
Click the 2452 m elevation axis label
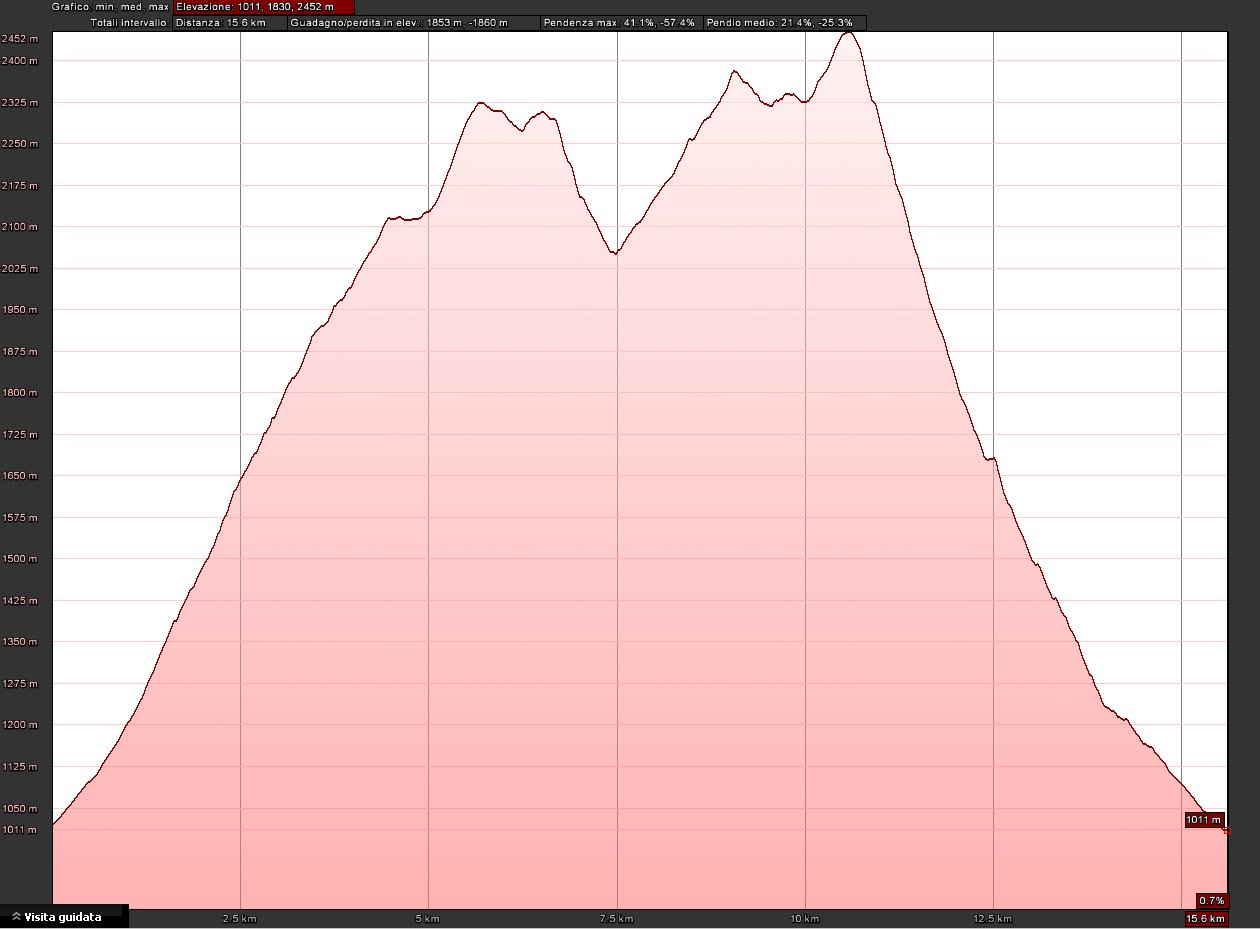tap(20, 39)
